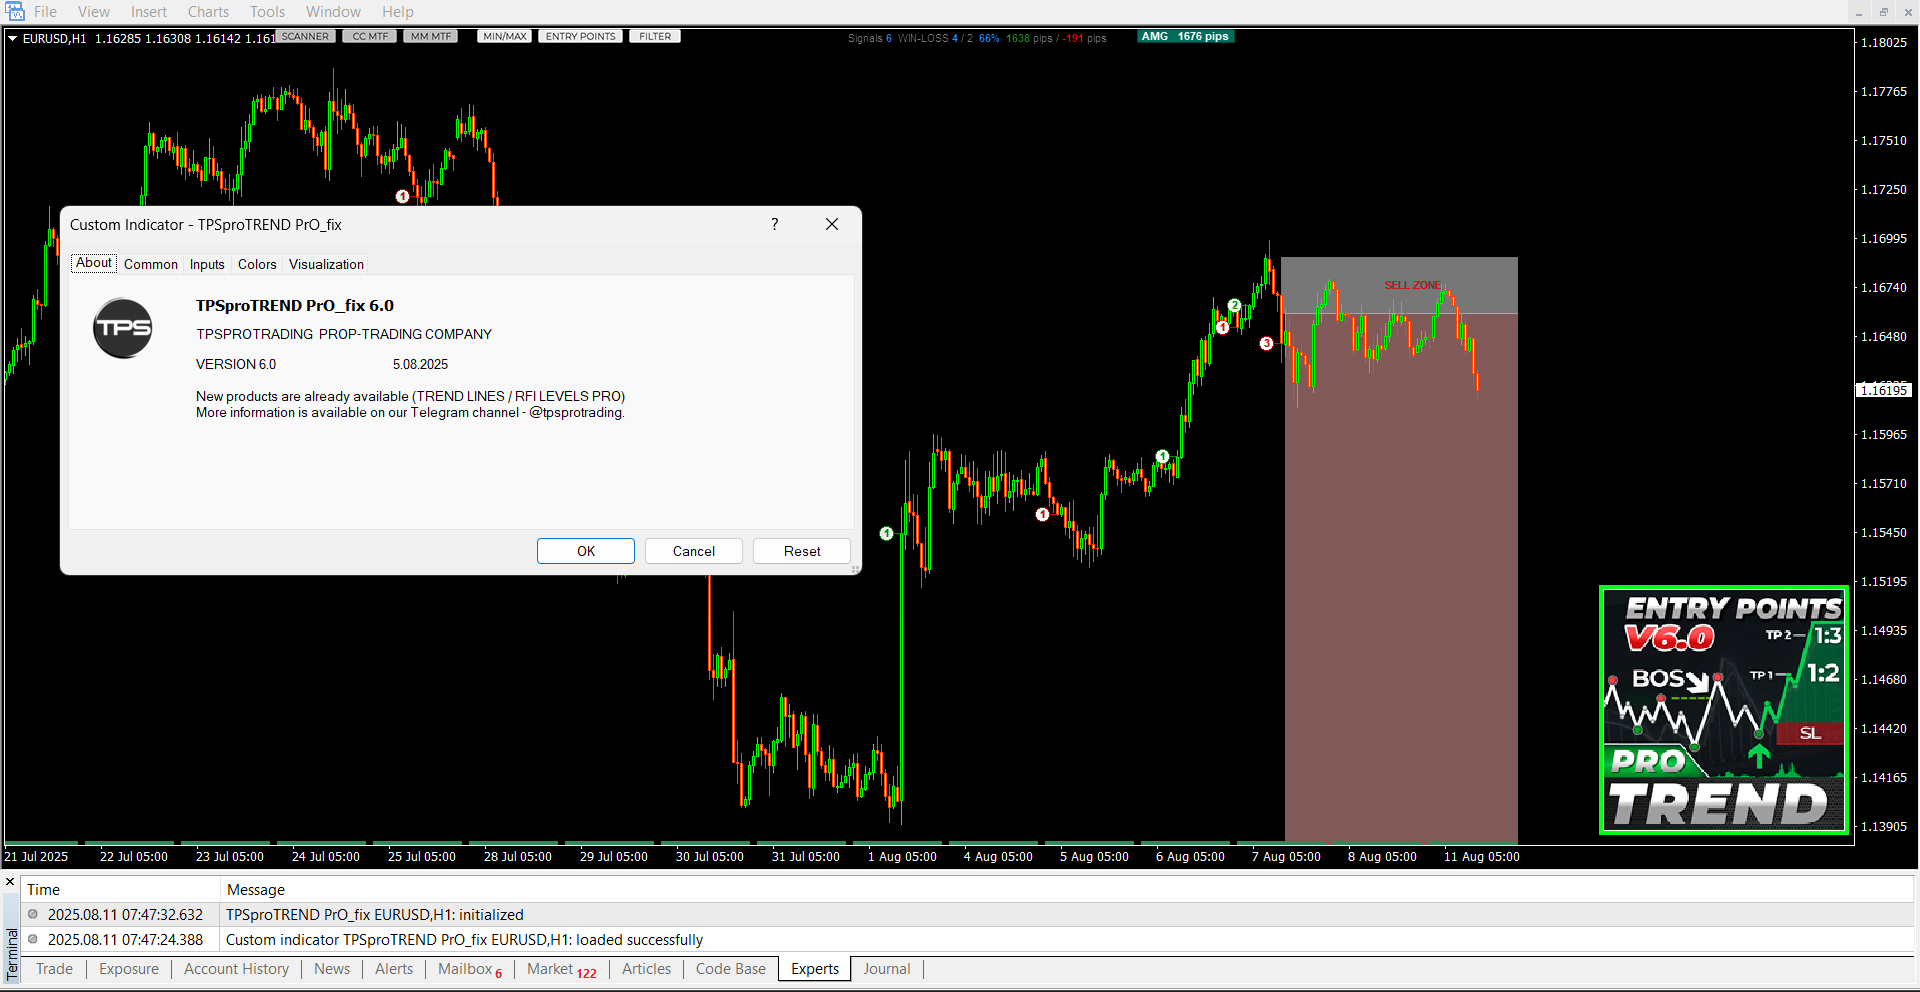Screen dimensions: 1920x992
Task: Open the News terminal tab
Action: [x=332, y=969]
